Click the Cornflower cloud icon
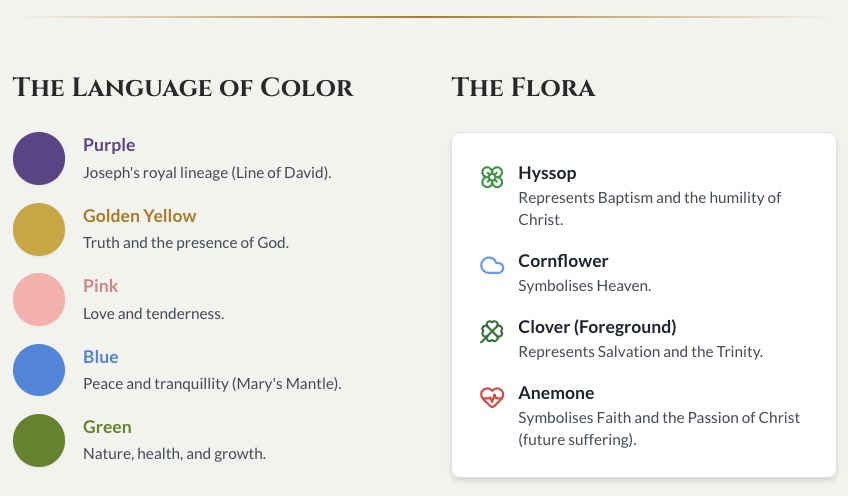The height and width of the screenshot is (496, 848). click(491, 265)
